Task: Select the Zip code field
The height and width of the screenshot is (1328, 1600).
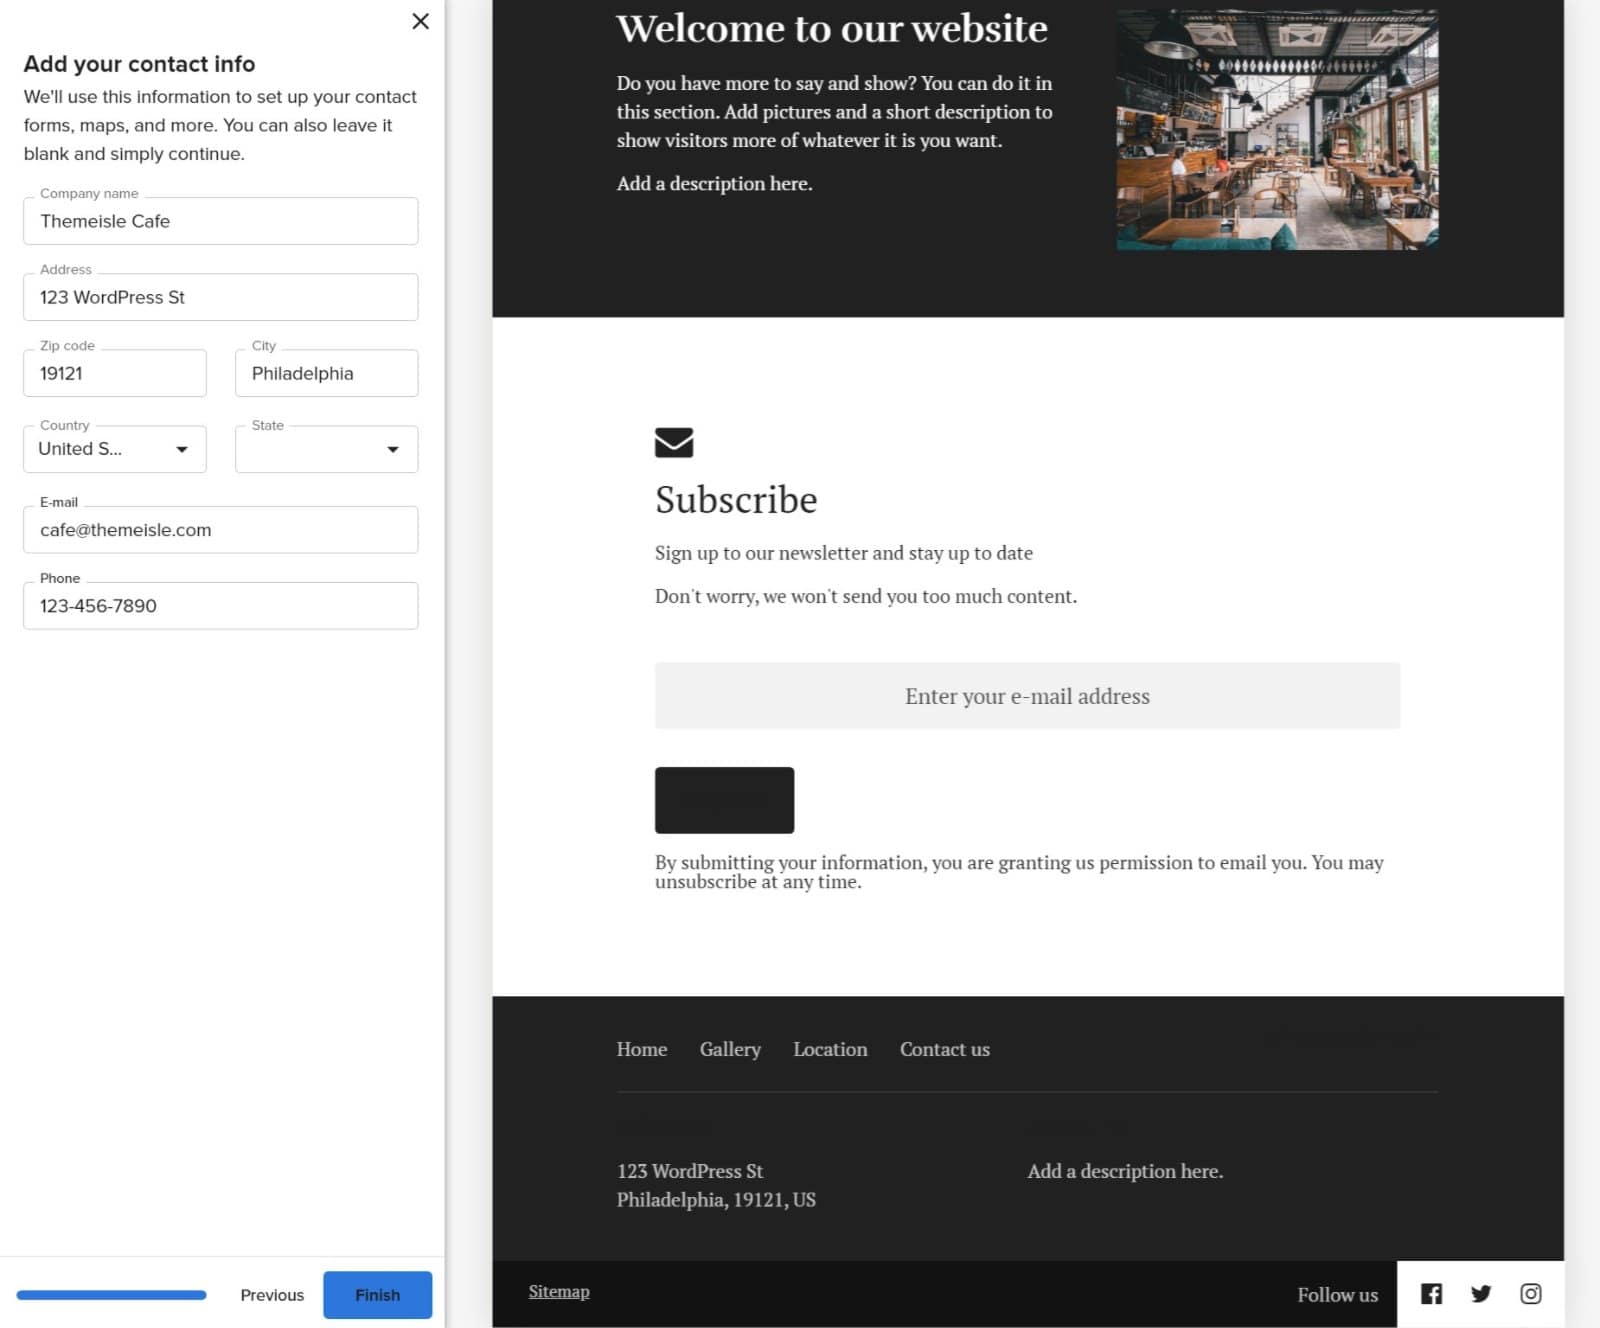Action: pyautogui.click(x=114, y=372)
